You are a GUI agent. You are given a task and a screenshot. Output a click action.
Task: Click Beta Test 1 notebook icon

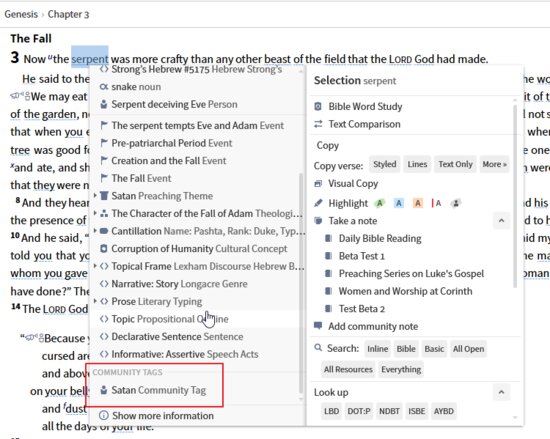pyautogui.click(x=328, y=256)
